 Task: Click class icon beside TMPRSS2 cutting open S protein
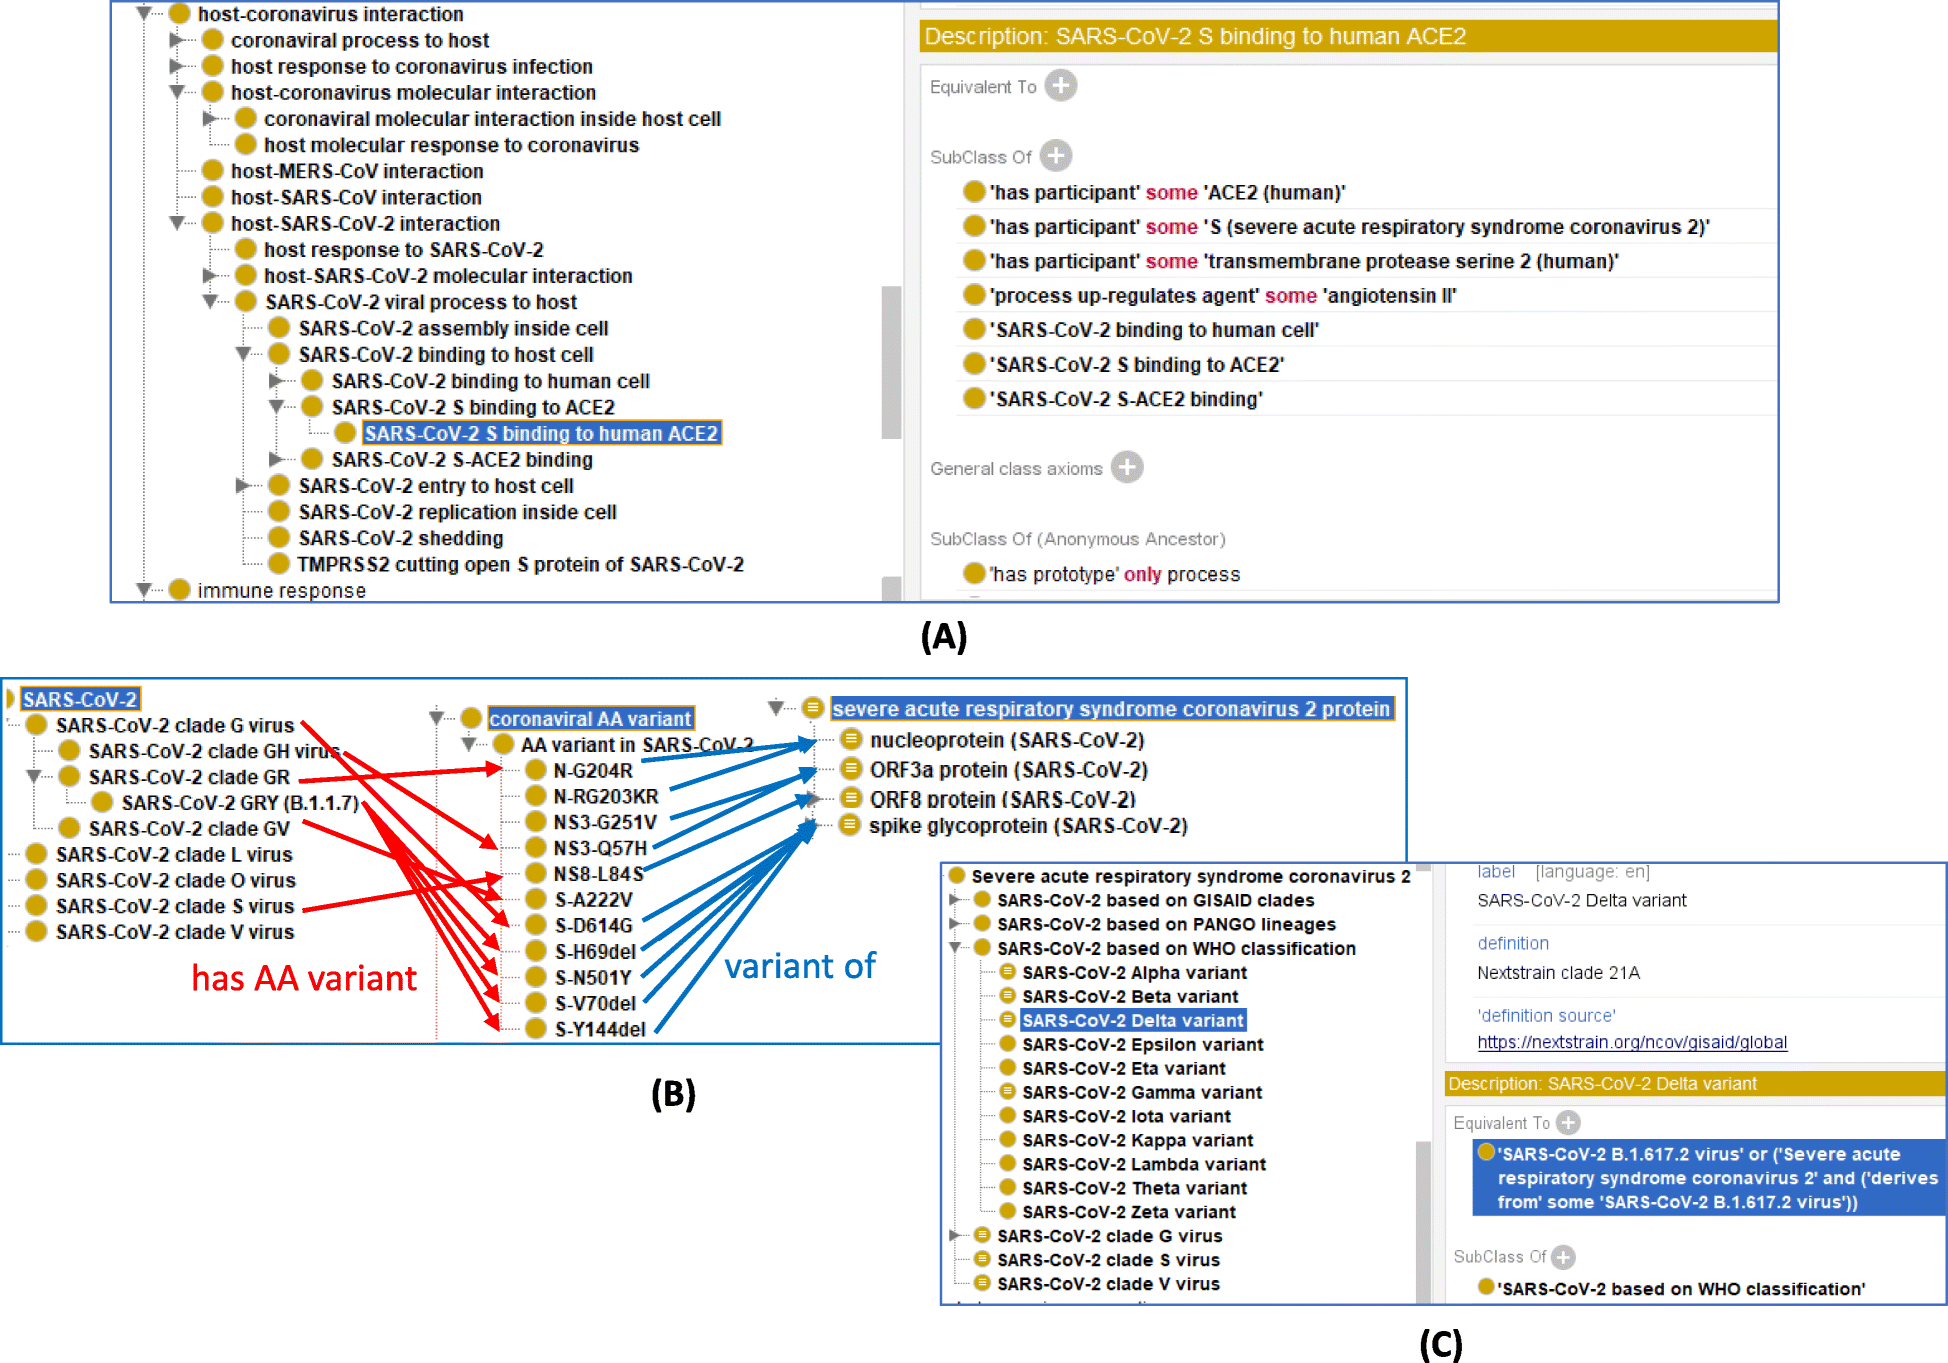(x=279, y=564)
